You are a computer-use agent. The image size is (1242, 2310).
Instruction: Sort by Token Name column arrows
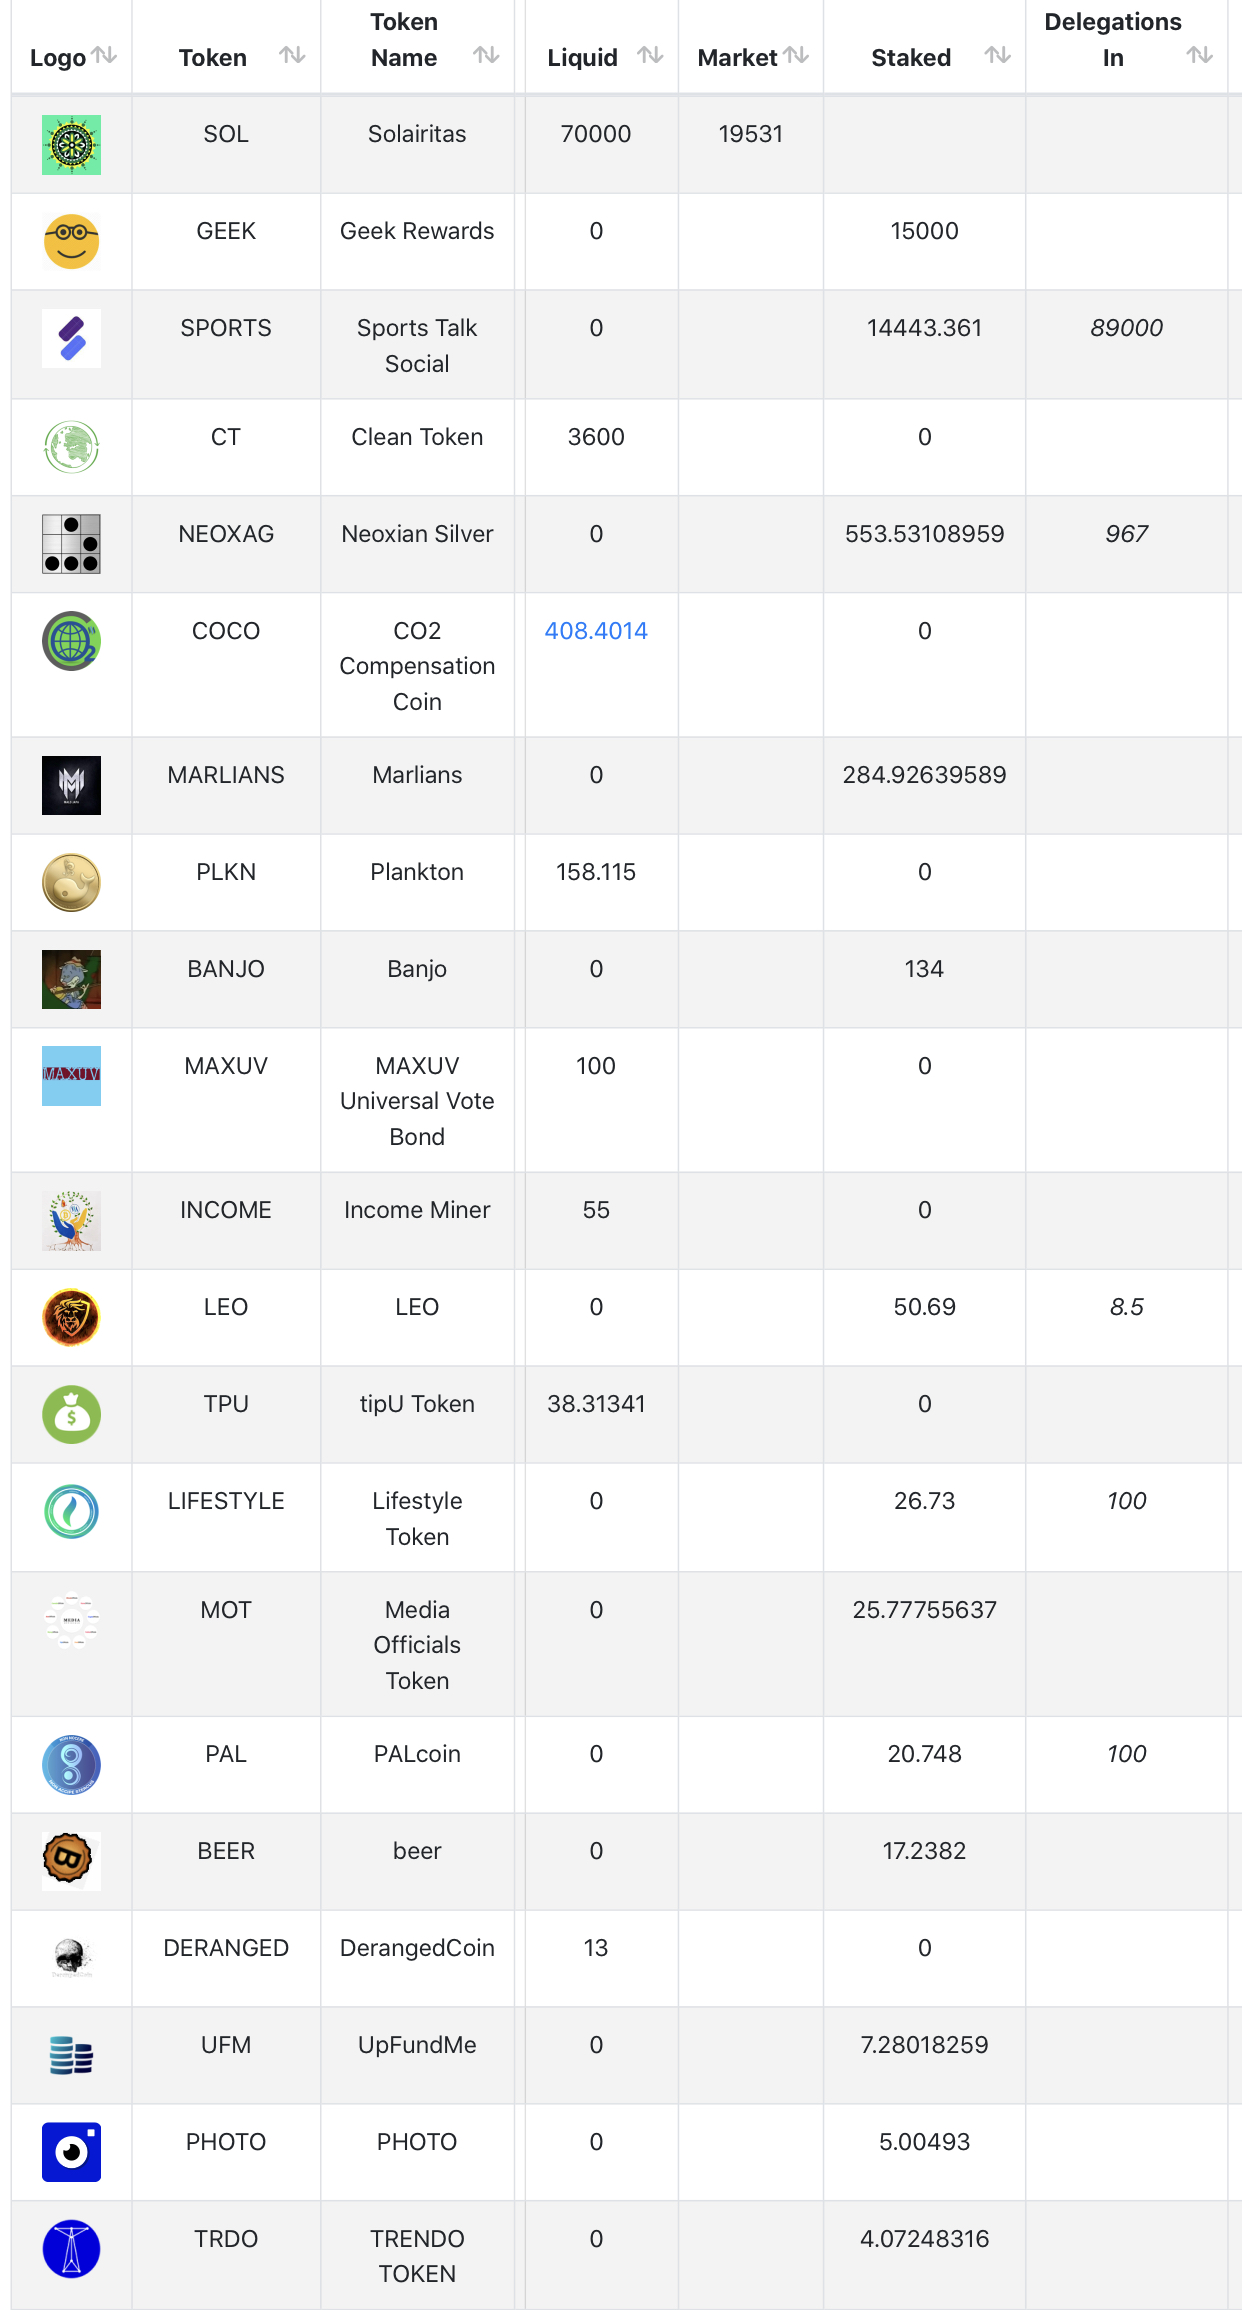[486, 56]
